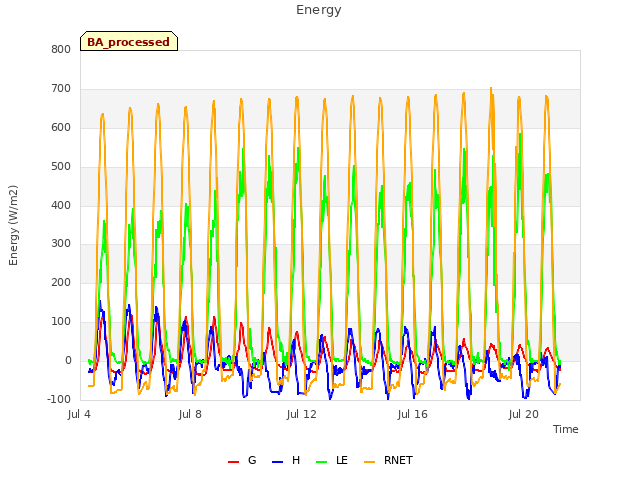The width and height of the screenshot is (640, 480).
Task: Click the BA_processed annotation label
Action: [129, 41]
